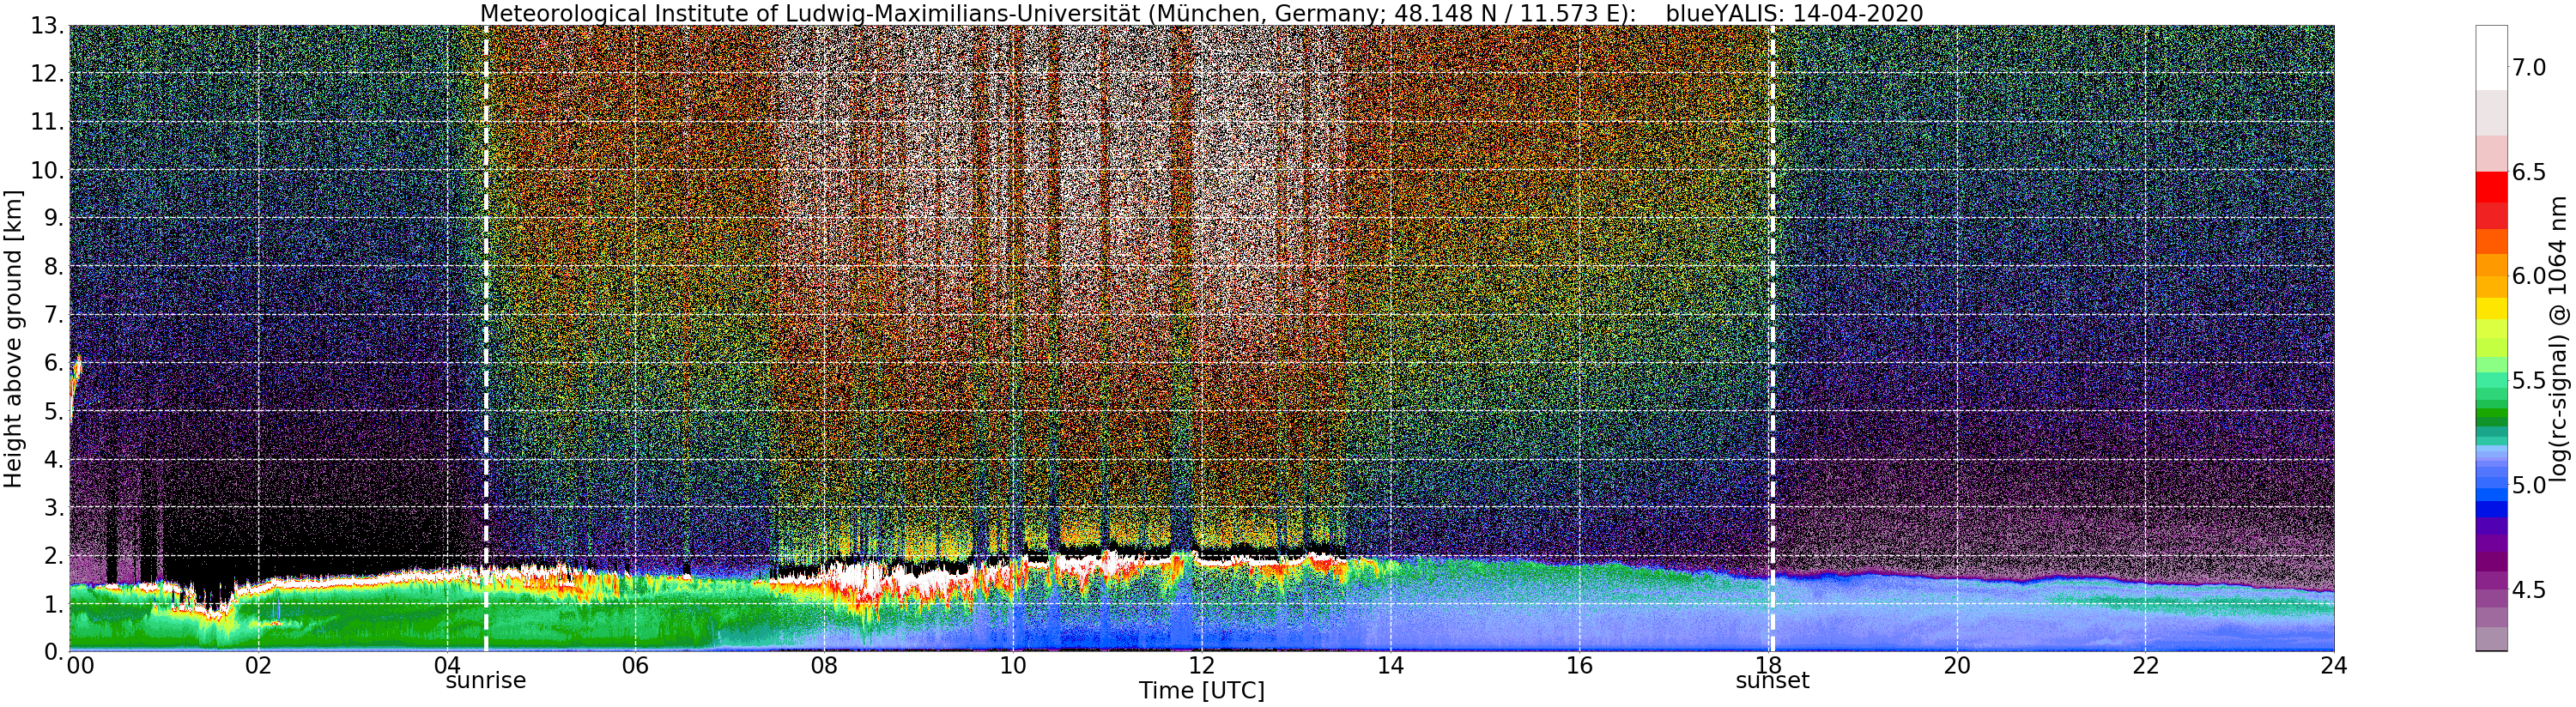Screen dimensions: 2576x707
Task: Click the yellow colorbar segment below 6.0
Action: (2491, 308)
